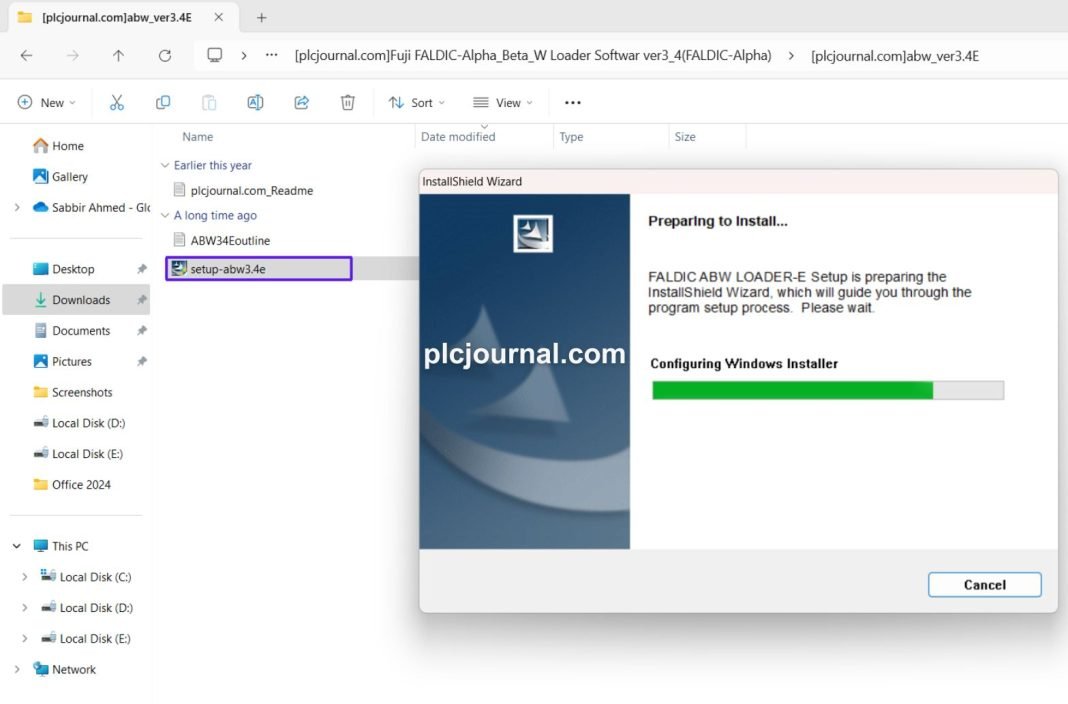Viewport: 1068px width, 704px height.
Task: Collapse the This PC tree node
Action: click(x=17, y=546)
